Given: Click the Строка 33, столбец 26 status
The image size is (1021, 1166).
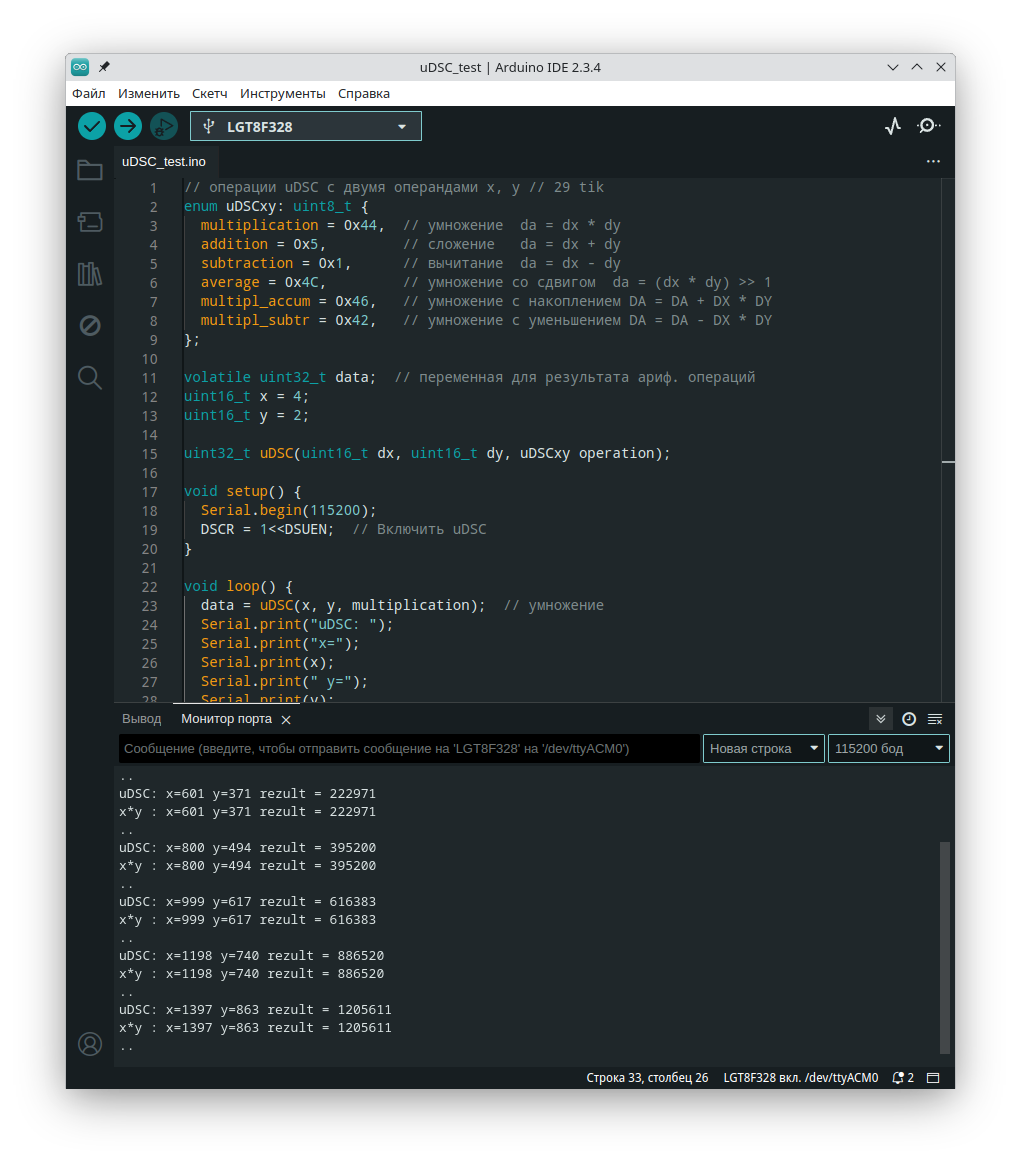Looking at the screenshot, I should tap(647, 1078).
